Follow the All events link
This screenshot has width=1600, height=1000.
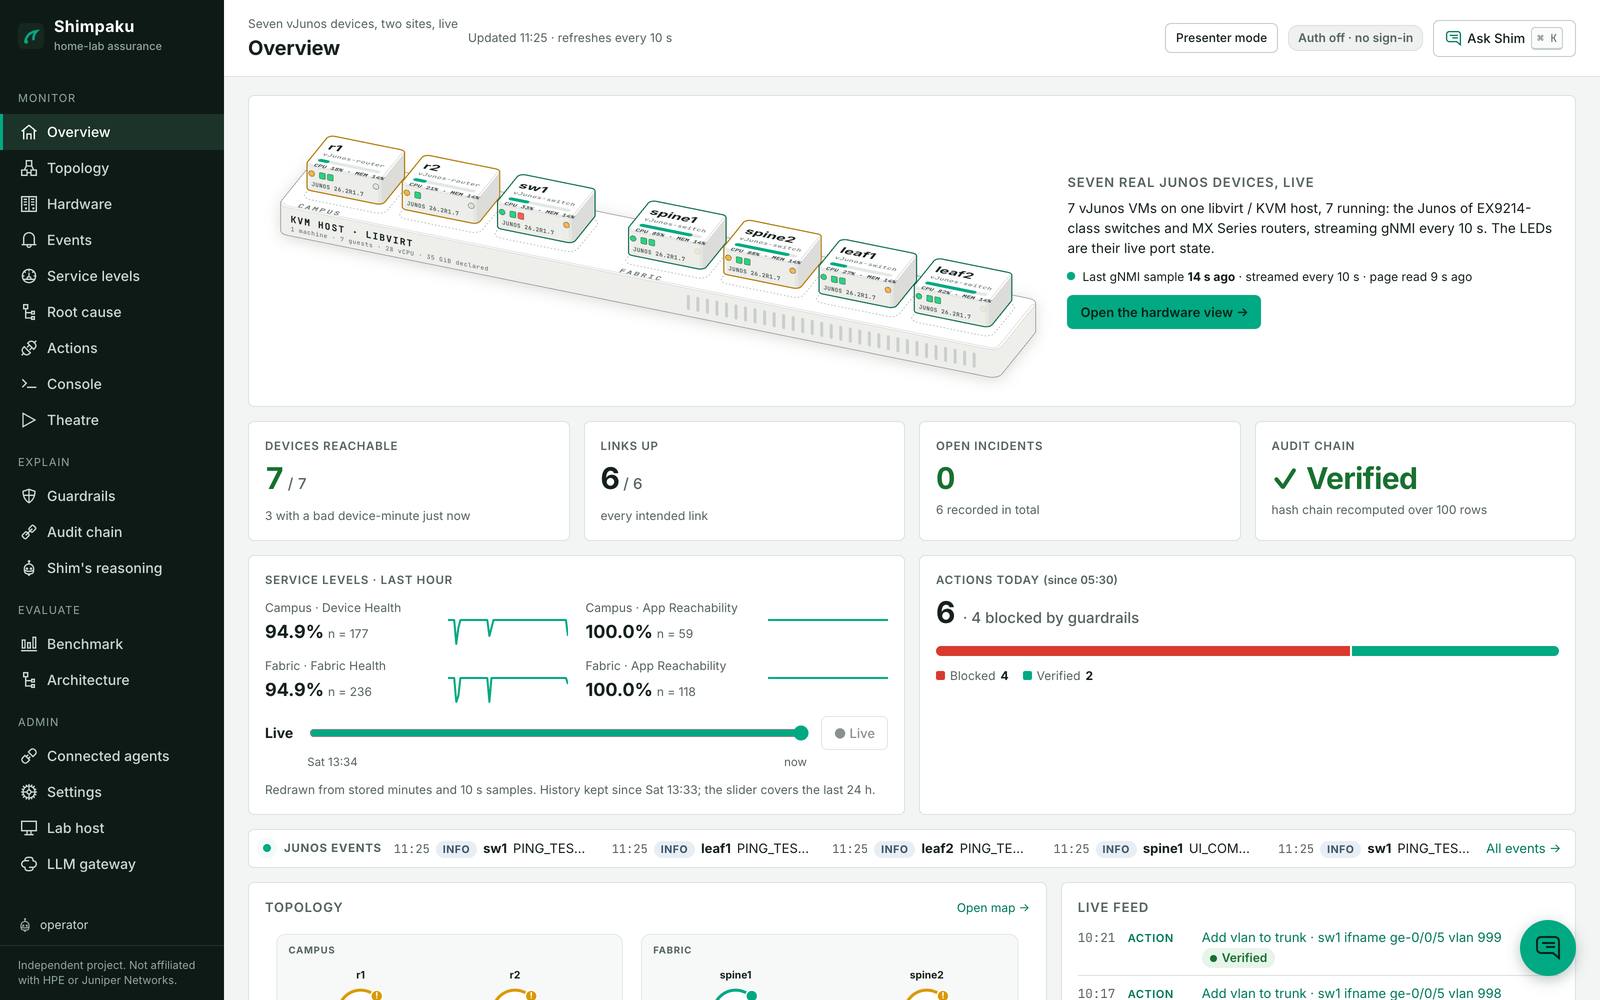pyautogui.click(x=1523, y=848)
